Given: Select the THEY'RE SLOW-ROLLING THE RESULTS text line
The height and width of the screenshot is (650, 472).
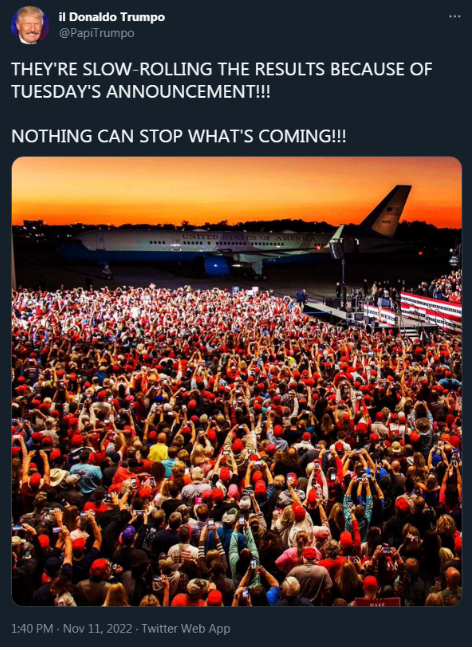Looking at the screenshot, I should (x=222, y=69).
